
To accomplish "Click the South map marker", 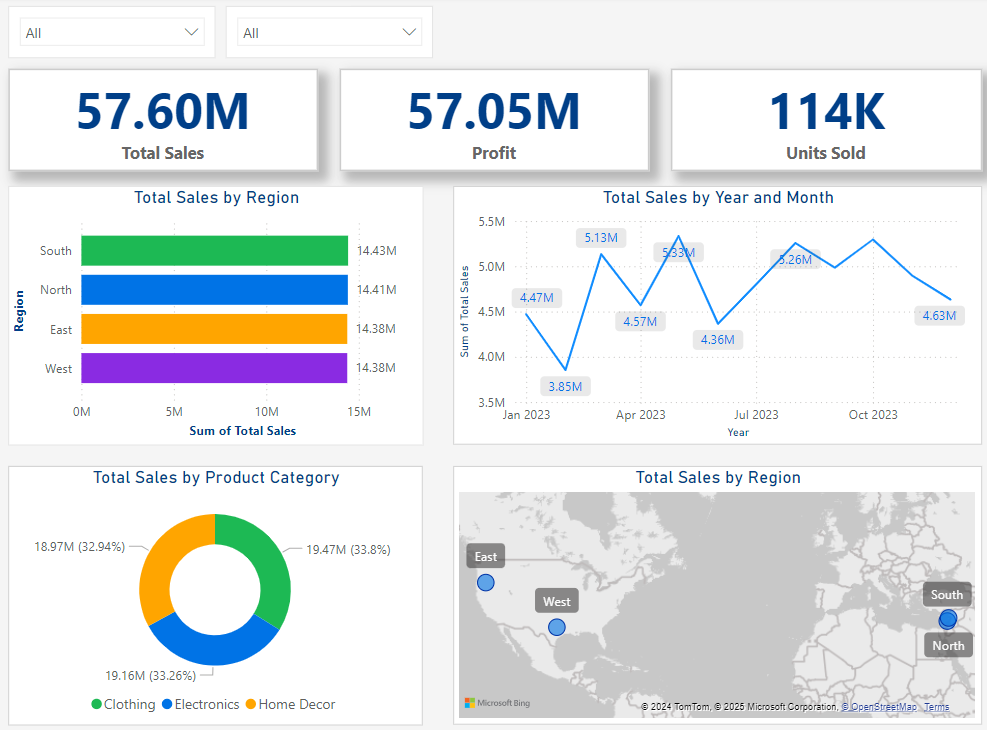I will coord(946,594).
